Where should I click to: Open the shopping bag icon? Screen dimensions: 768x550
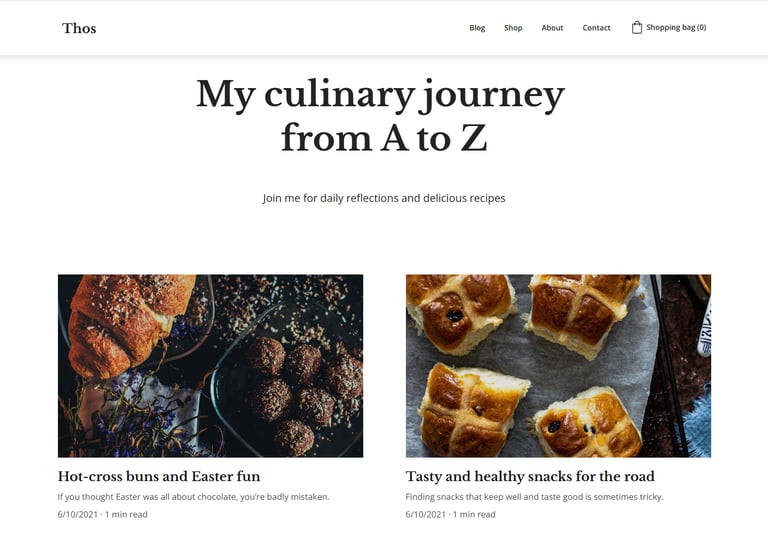pos(637,28)
